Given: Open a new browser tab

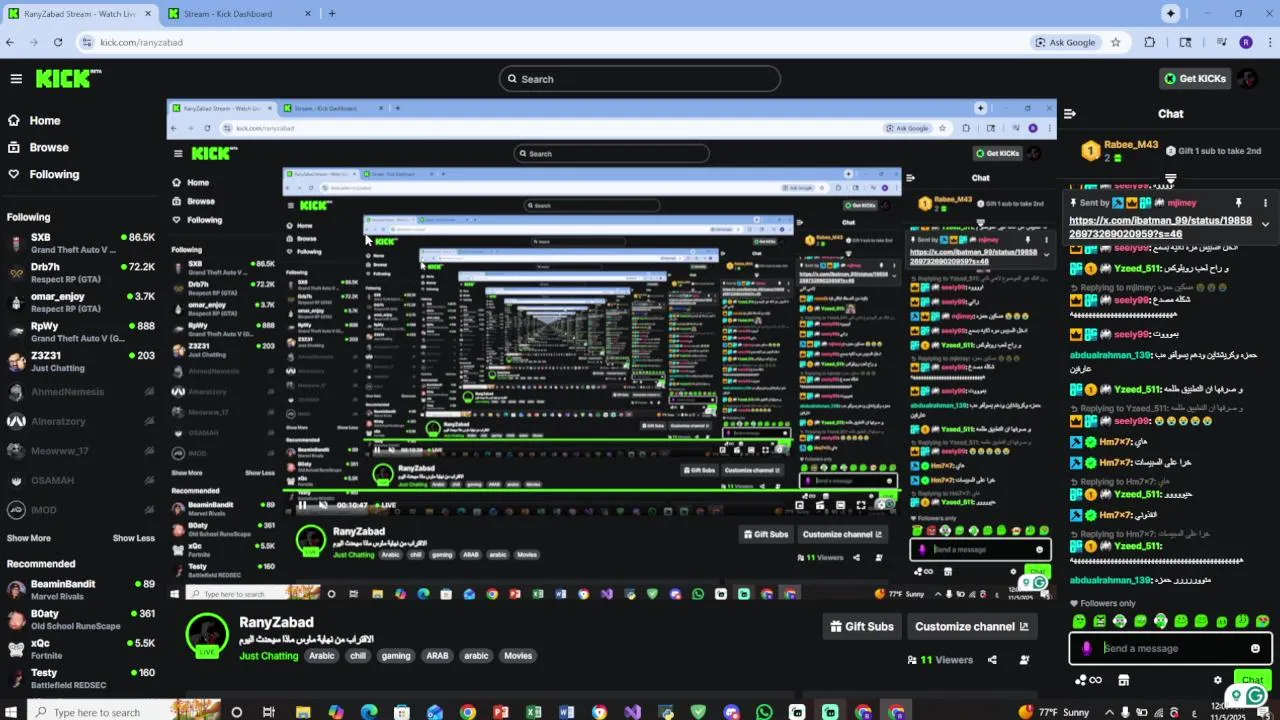Looking at the screenshot, I should (x=332, y=14).
